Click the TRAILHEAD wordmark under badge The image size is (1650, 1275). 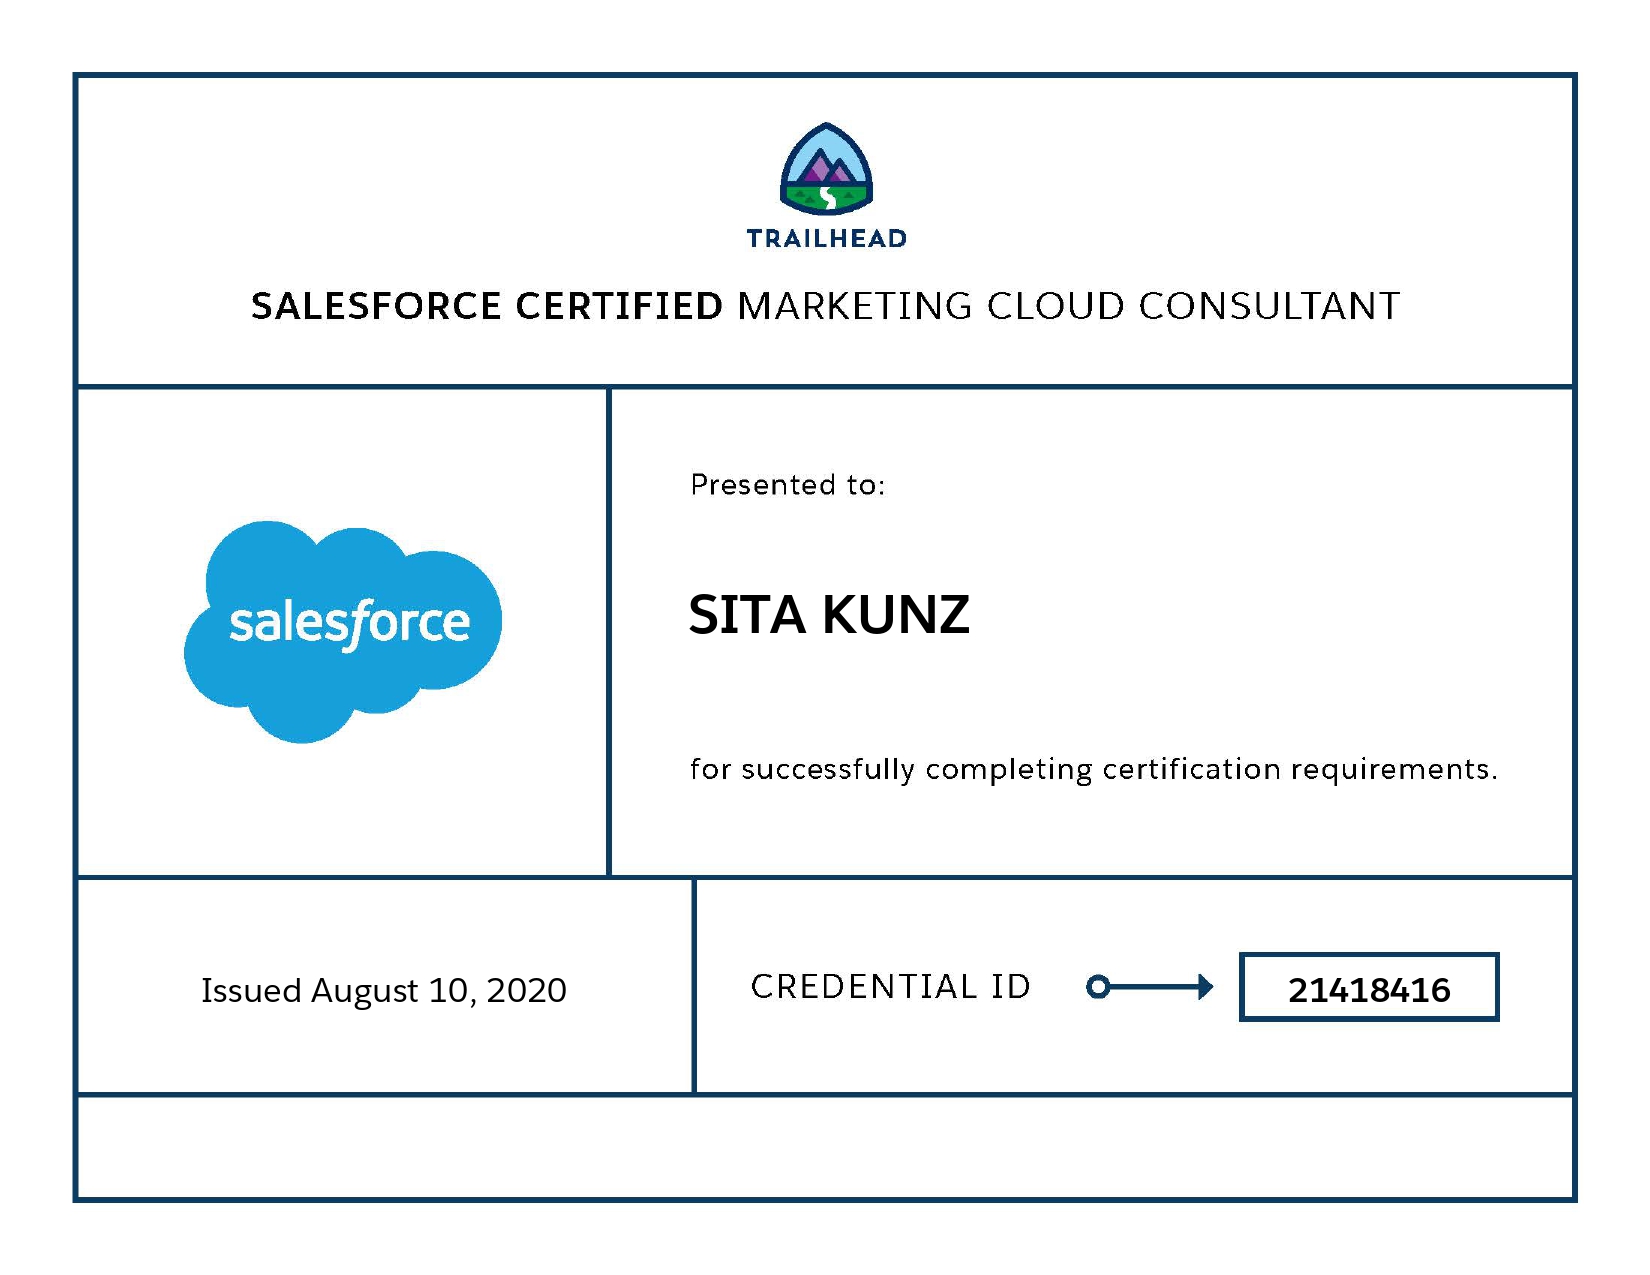826,238
